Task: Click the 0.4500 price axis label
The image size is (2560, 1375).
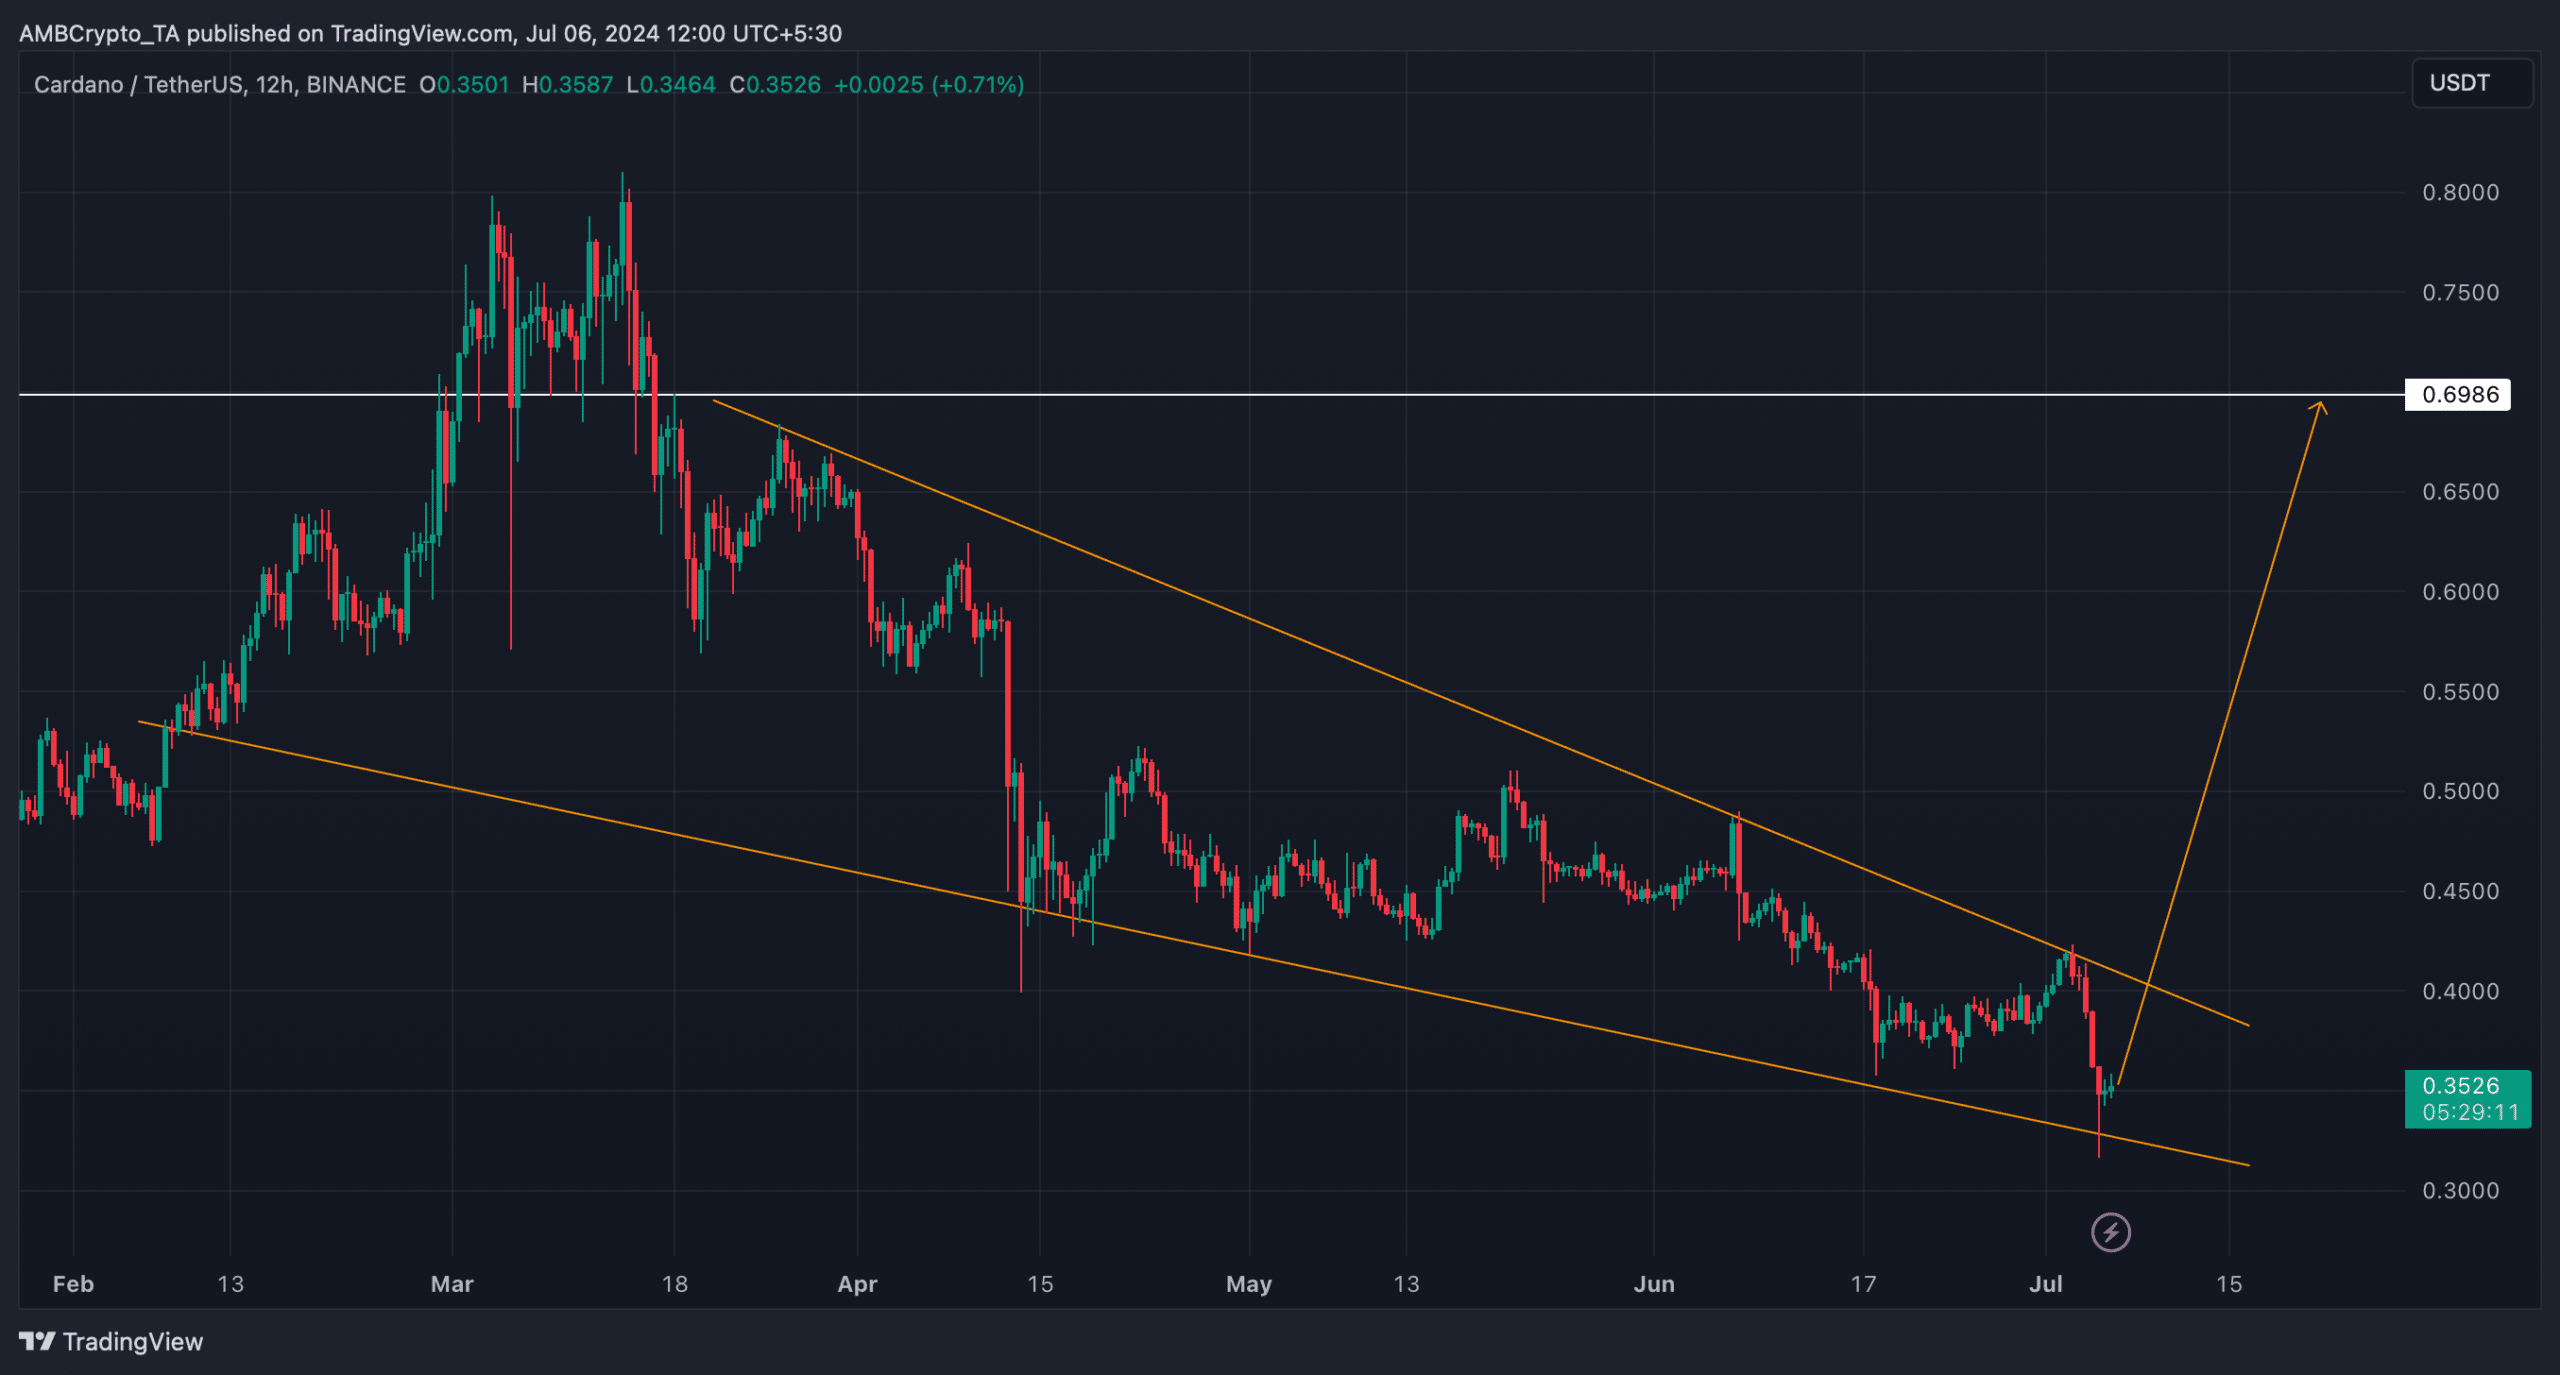Action: tap(2460, 891)
